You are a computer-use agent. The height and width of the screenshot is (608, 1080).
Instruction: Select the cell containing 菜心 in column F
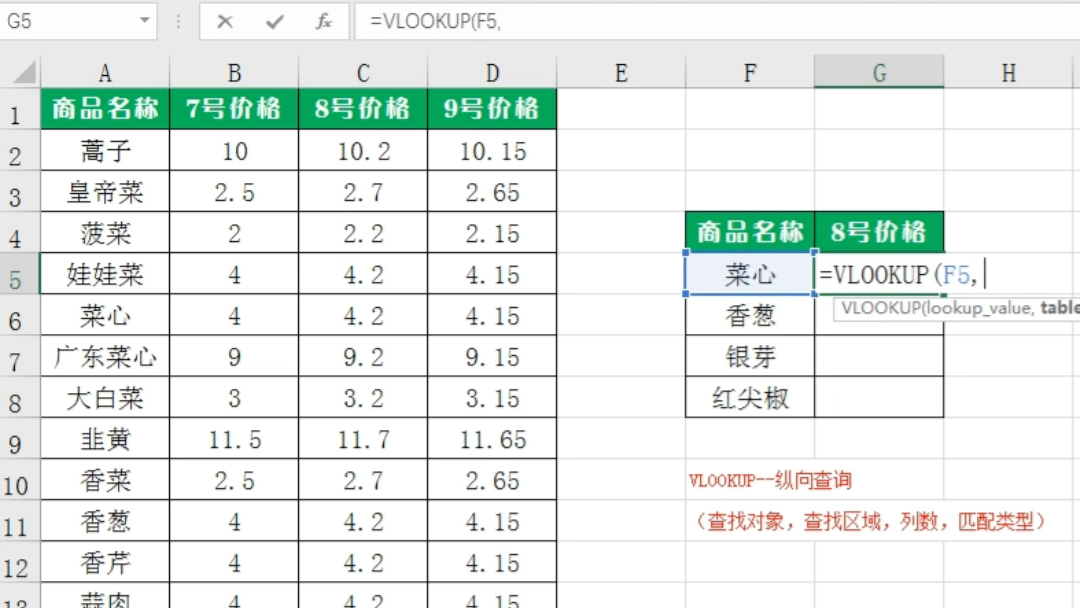[x=749, y=274]
